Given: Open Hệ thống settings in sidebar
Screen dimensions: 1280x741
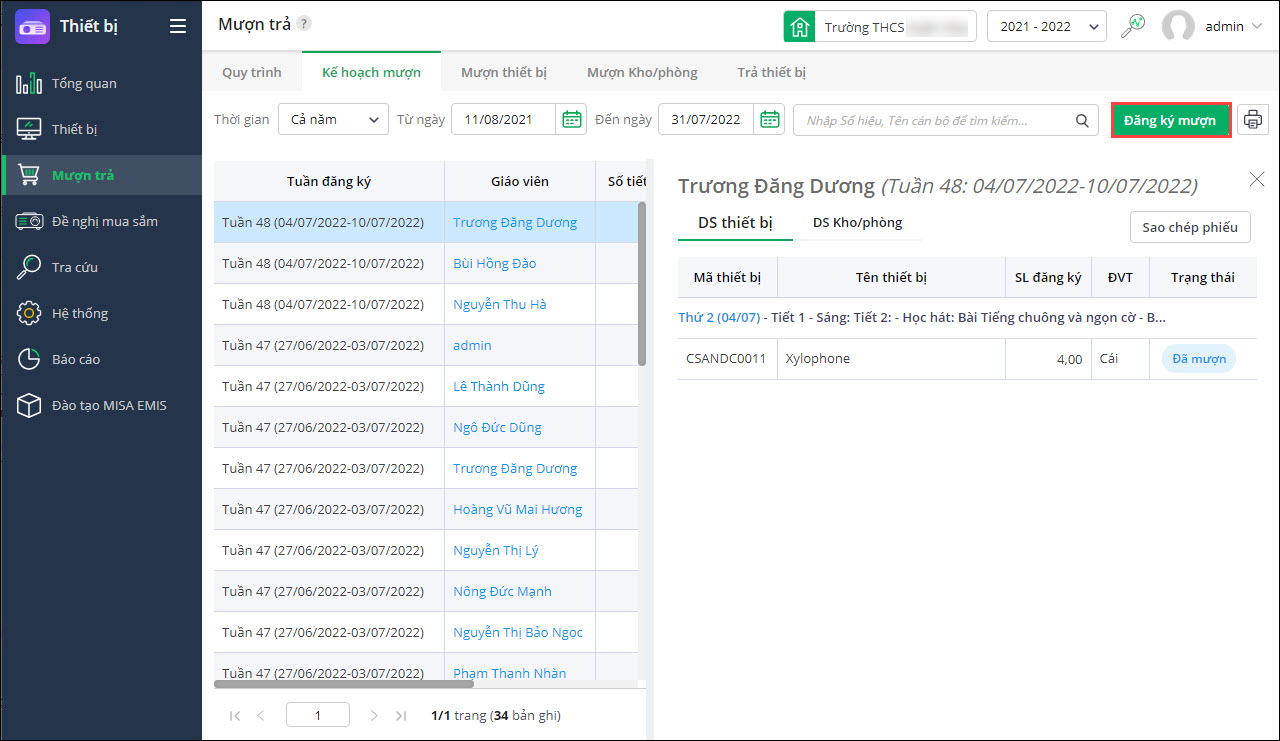Looking at the screenshot, I should (101, 313).
